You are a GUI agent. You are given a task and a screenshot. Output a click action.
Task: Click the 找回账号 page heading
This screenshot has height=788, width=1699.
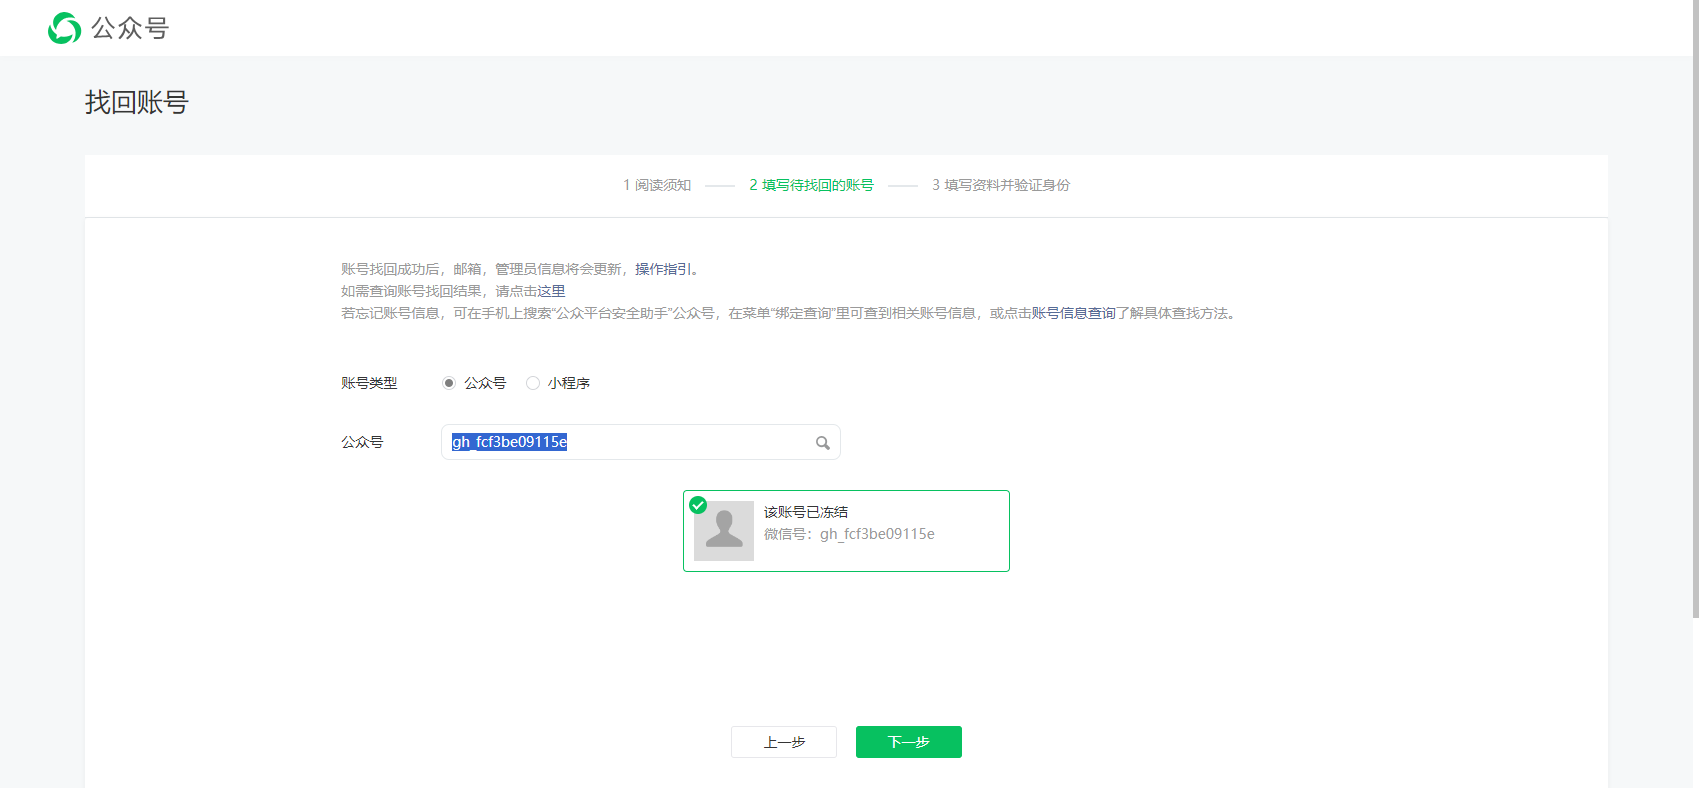(x=137, y=102)
